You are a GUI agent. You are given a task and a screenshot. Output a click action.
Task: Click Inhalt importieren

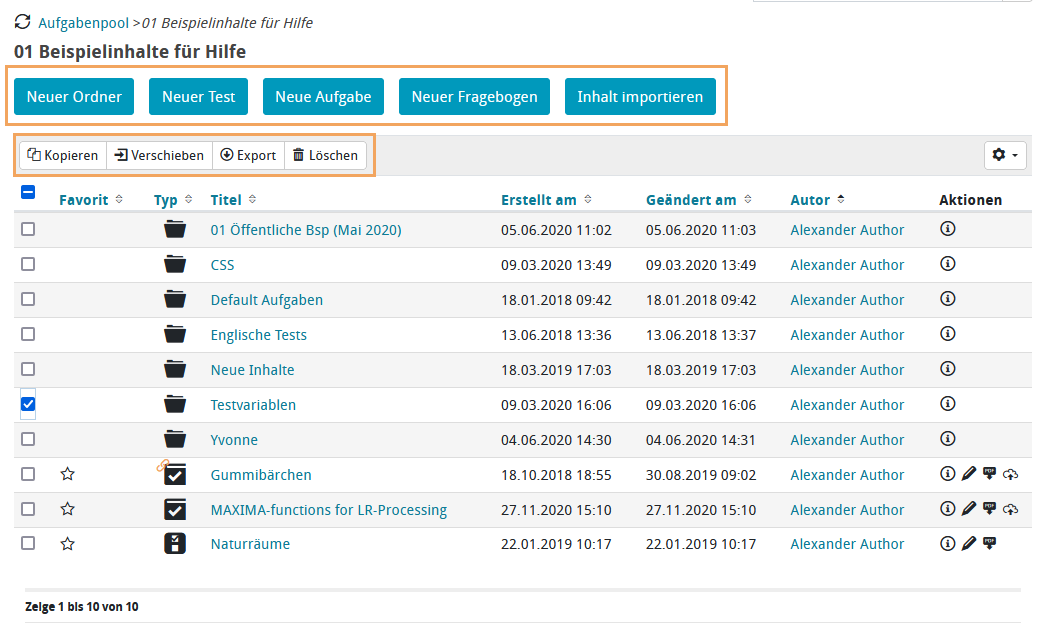[x=640, y=96]
